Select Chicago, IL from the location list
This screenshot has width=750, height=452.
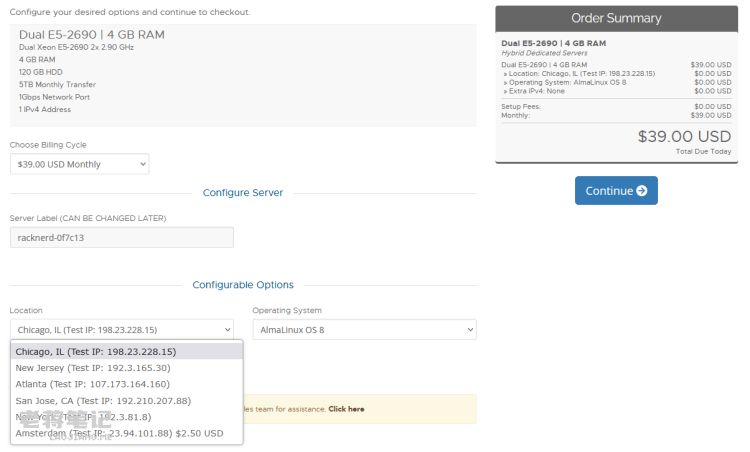[x=96, y=352]
